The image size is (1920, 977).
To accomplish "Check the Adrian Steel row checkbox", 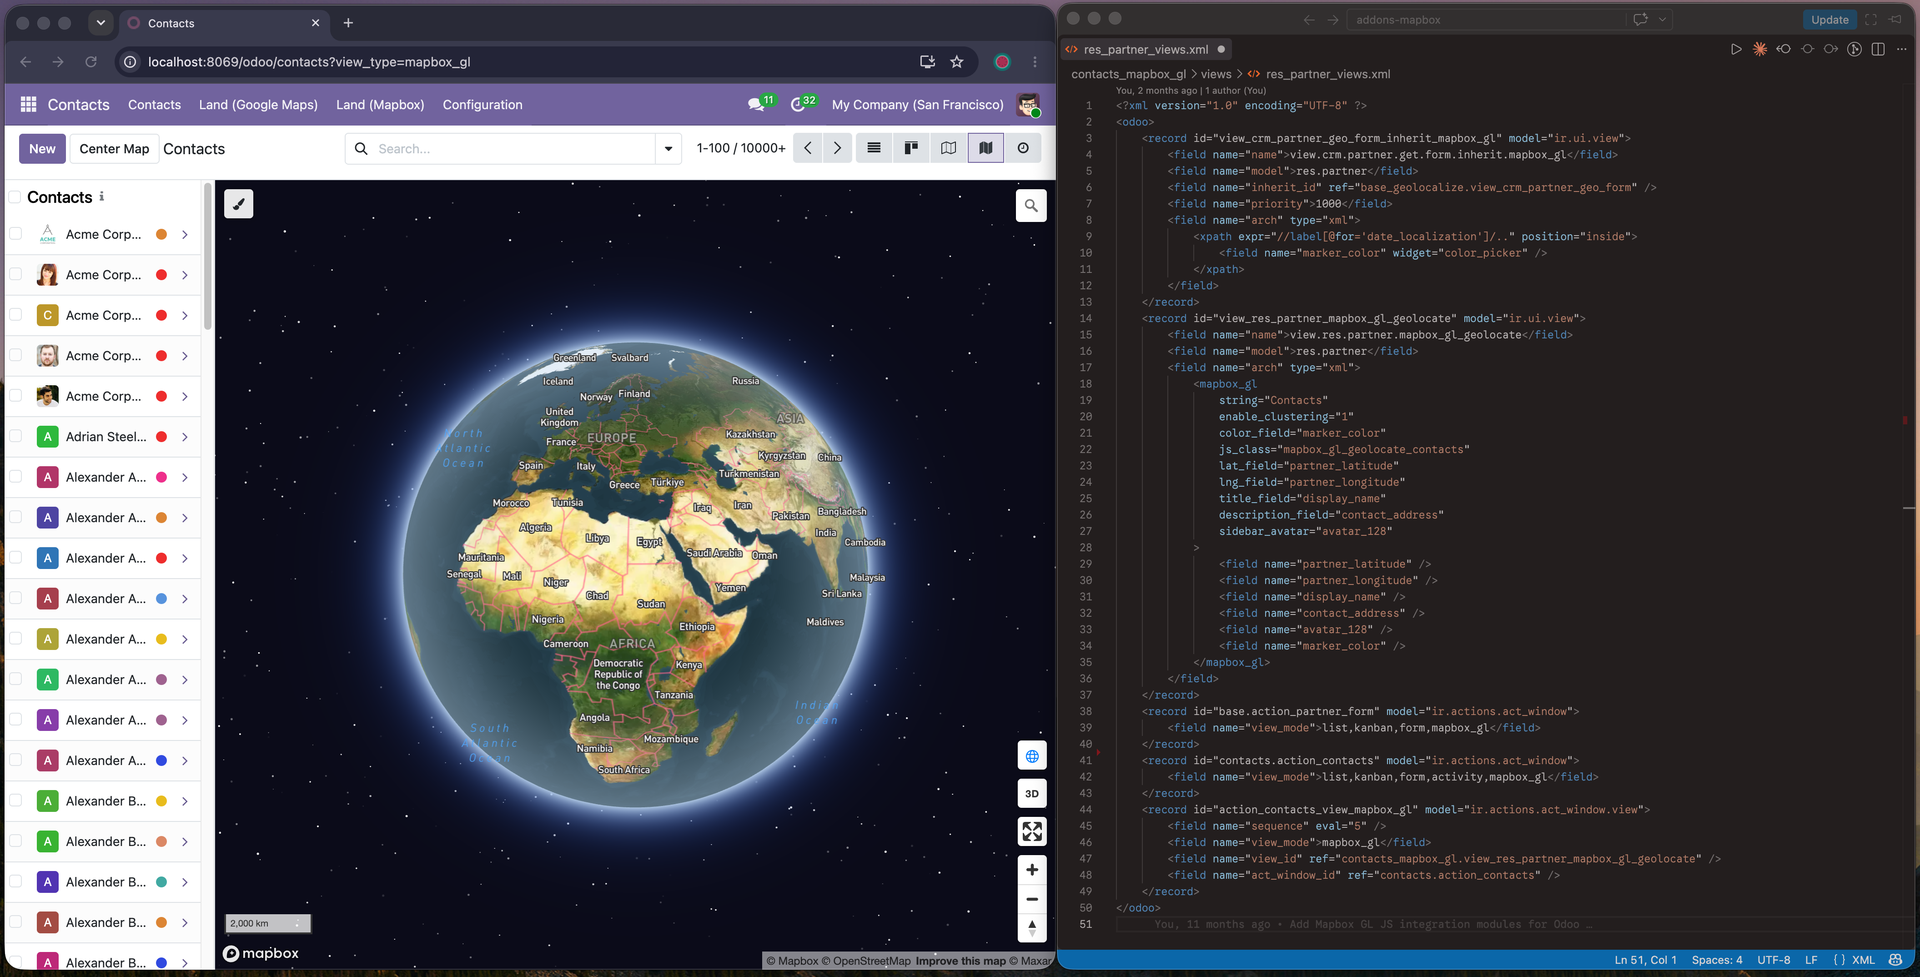I will click(x=15, y=436).
